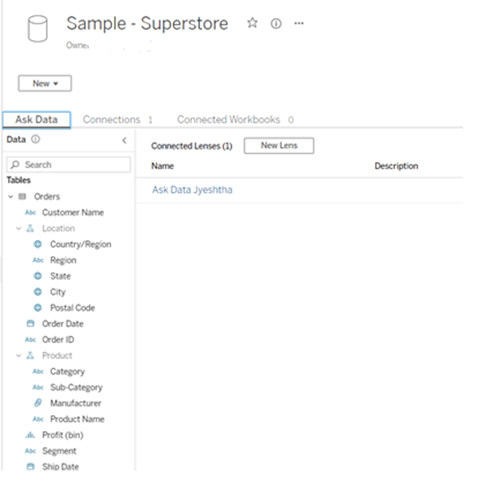This screenshot has height=490, width=478.
Task: Click the globe icon for Postal Code
Action: coord(38,308)
